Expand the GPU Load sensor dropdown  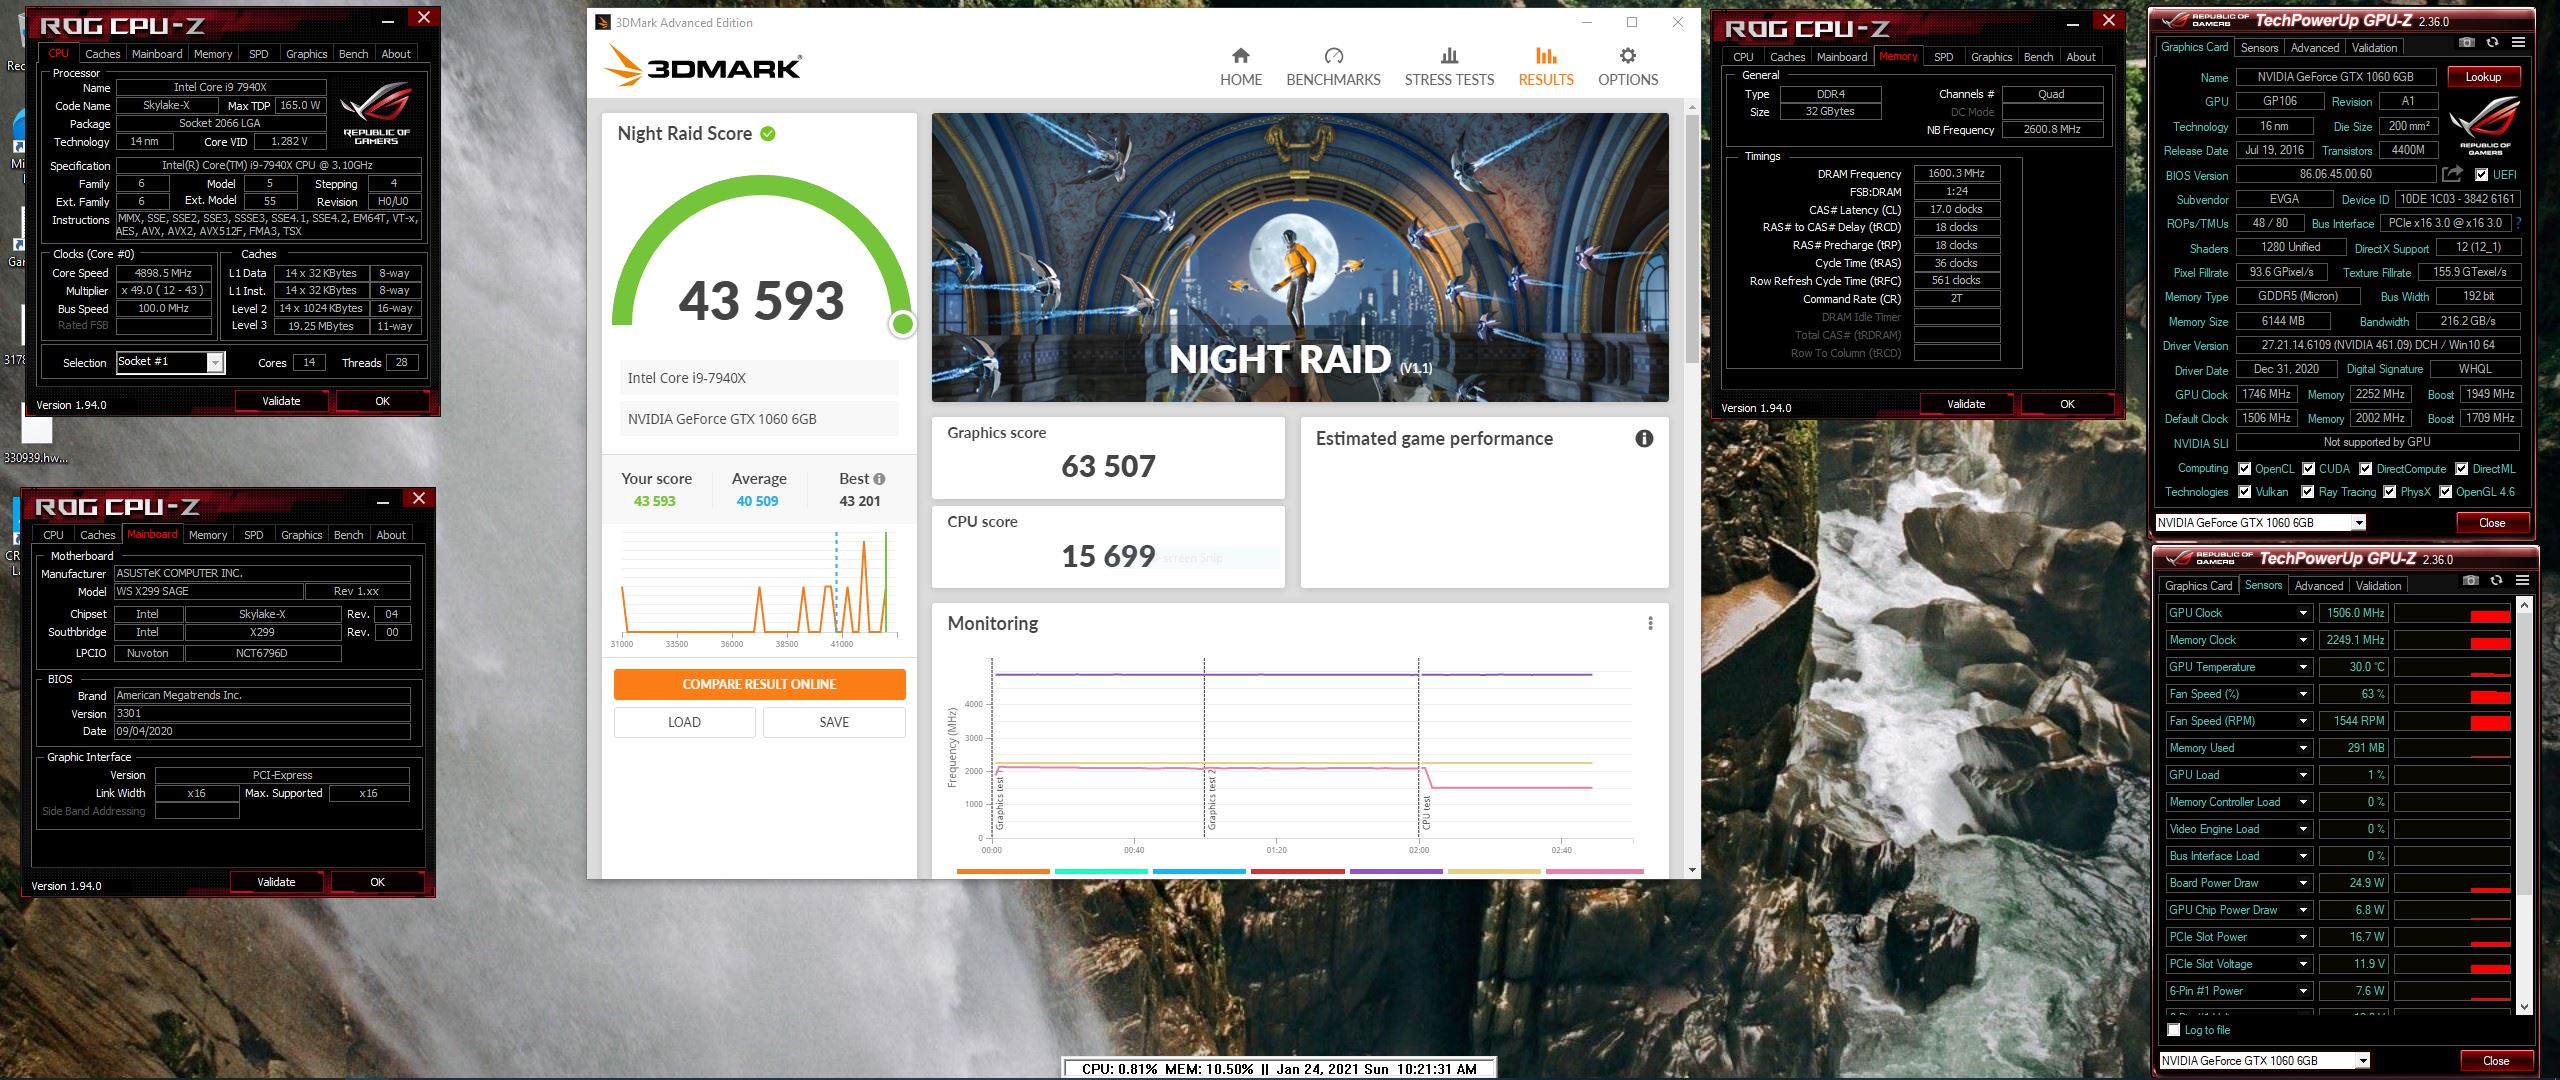2303,775
